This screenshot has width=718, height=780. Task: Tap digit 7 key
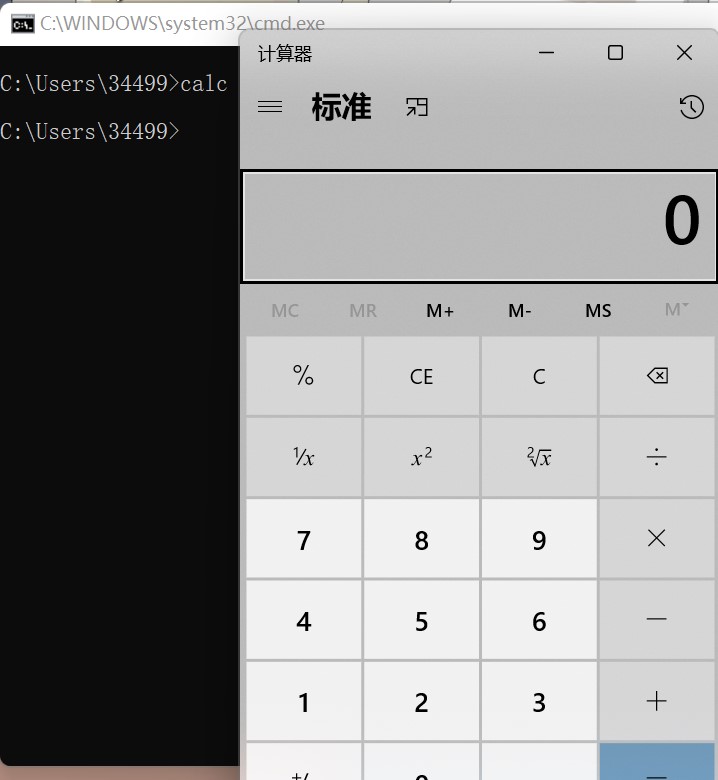[304, 538]
